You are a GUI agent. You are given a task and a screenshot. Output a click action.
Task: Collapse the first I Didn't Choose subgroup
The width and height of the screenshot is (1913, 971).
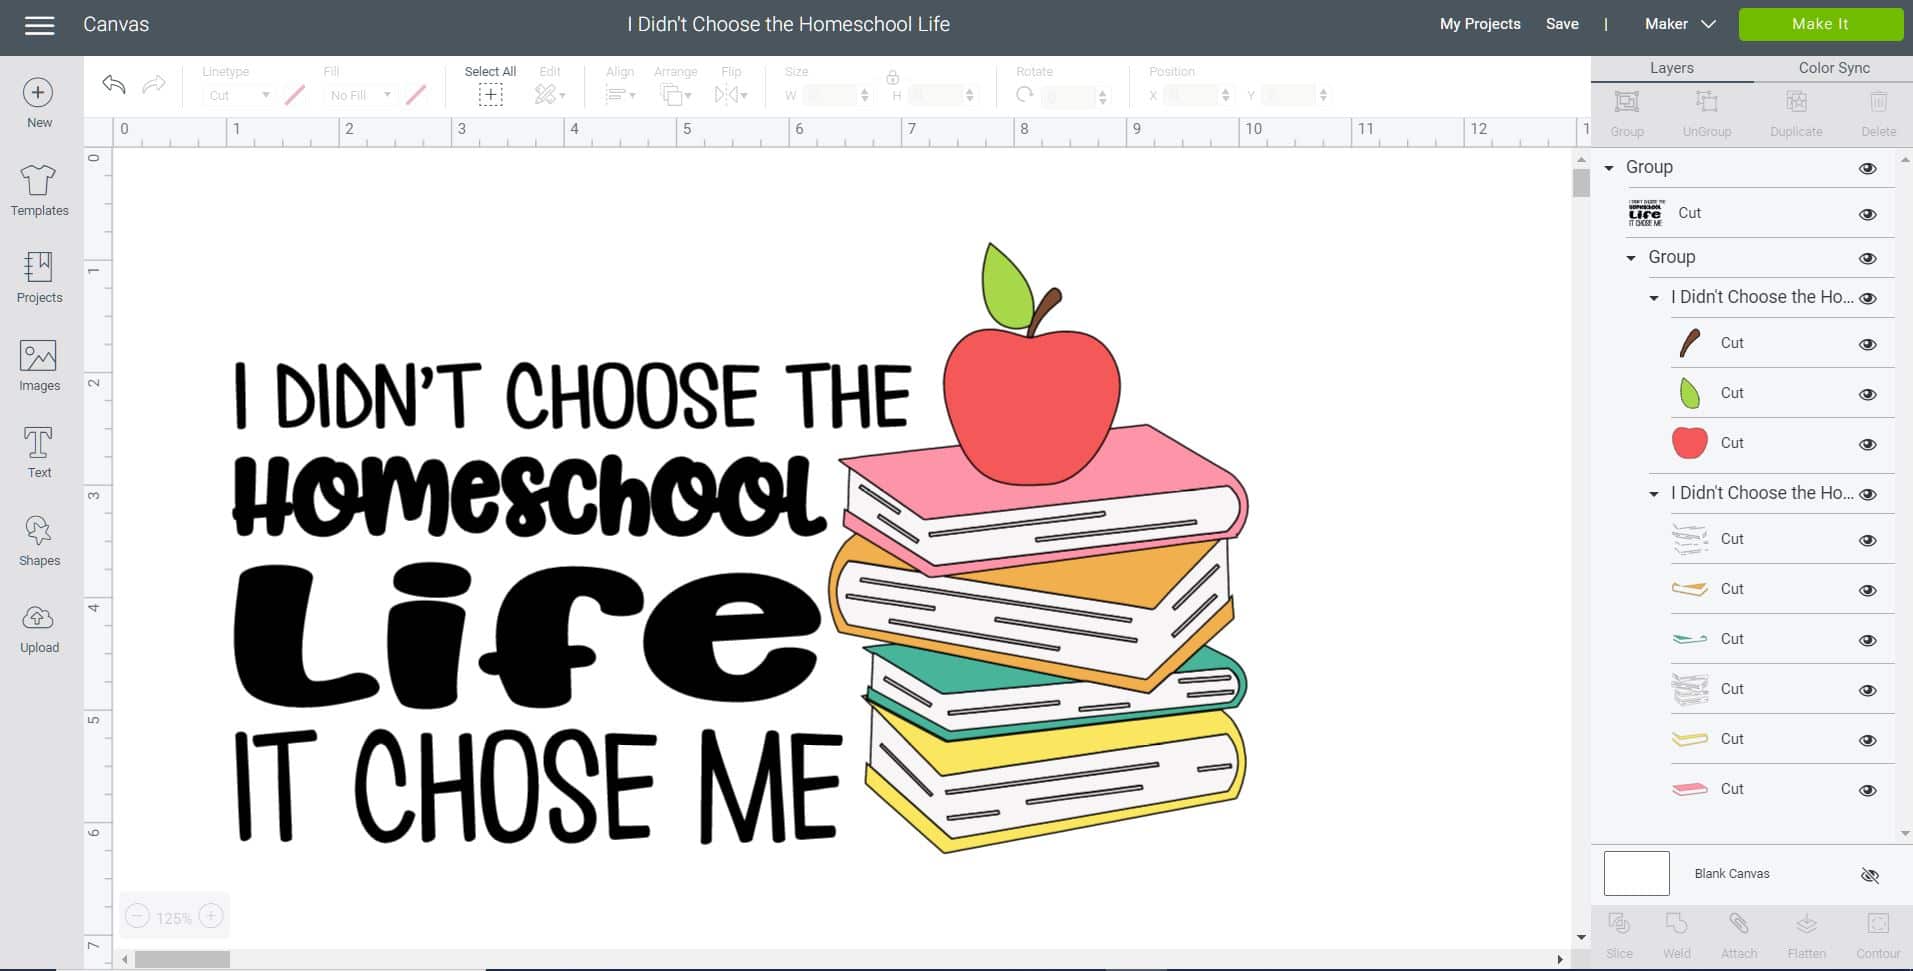point(1654,298)
